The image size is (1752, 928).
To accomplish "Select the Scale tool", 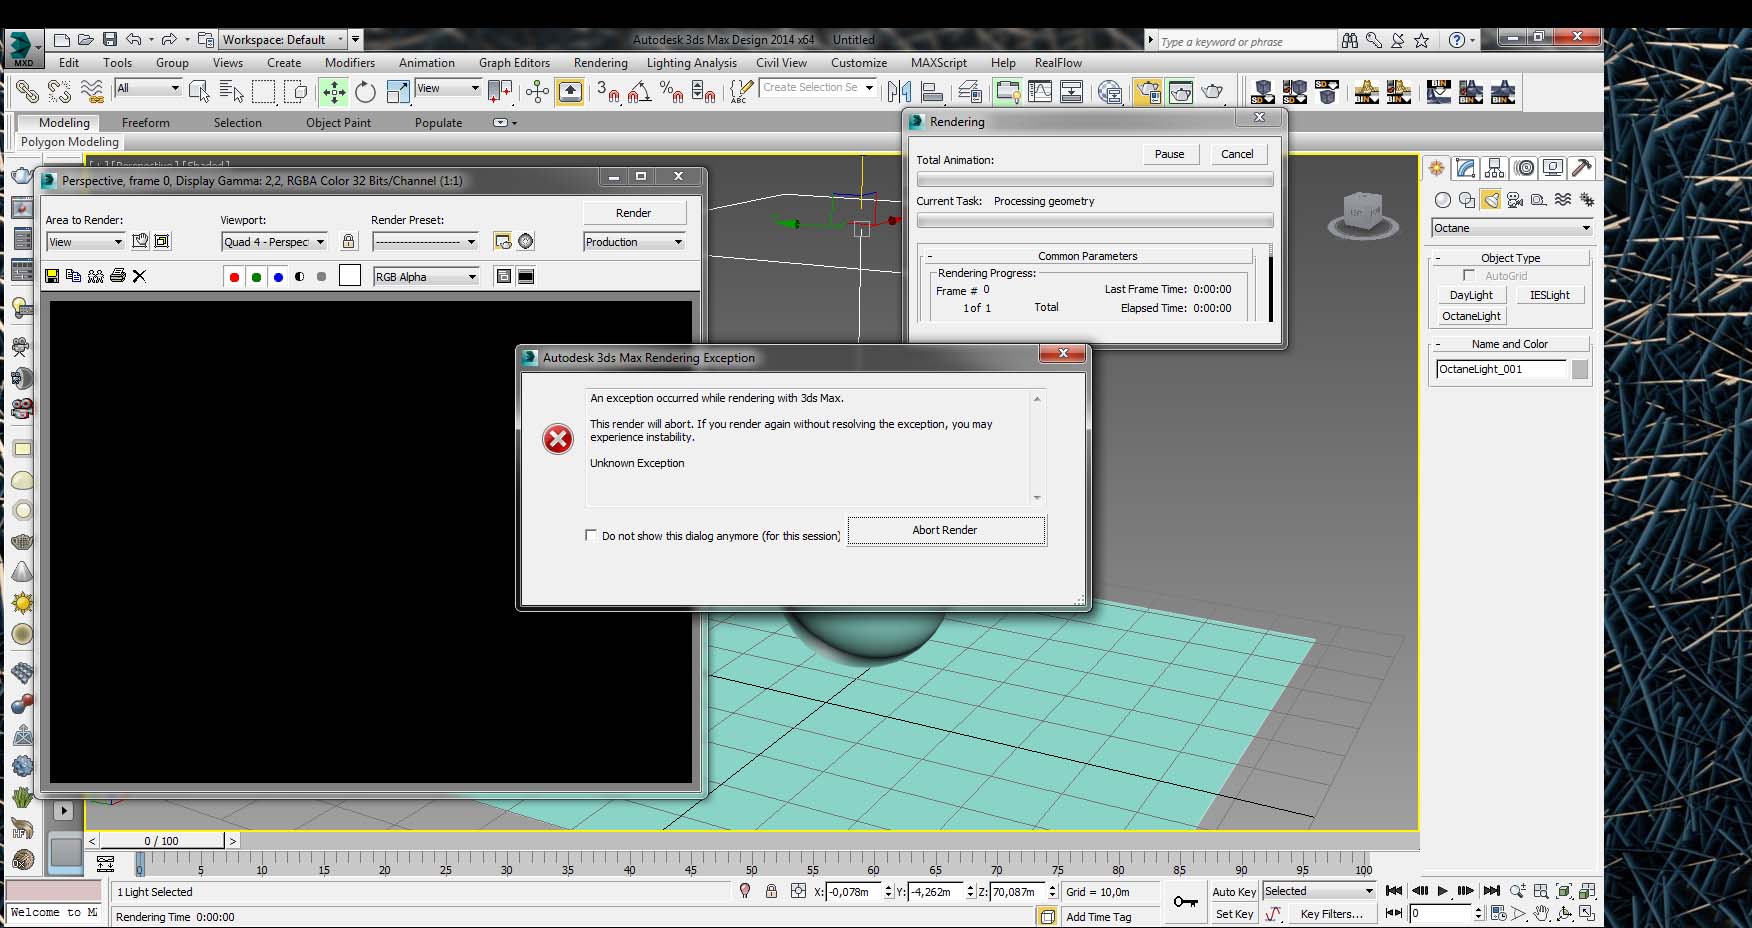I will (x=398, y=92).
